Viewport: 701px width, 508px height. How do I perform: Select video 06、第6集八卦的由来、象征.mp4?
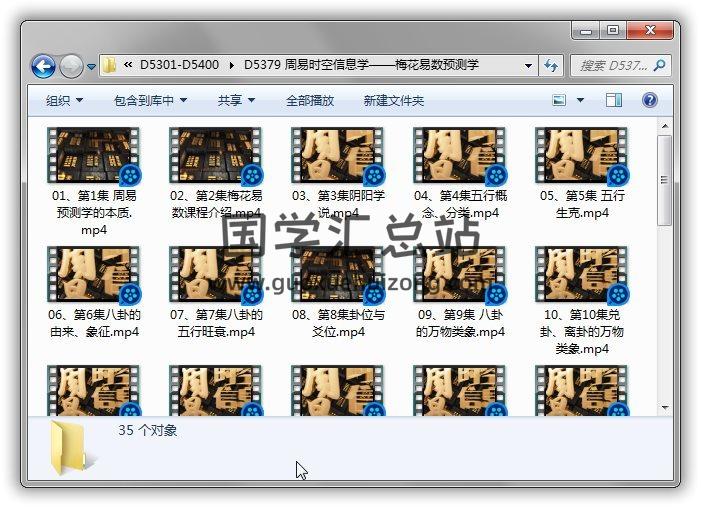click(x=93, y=292)
